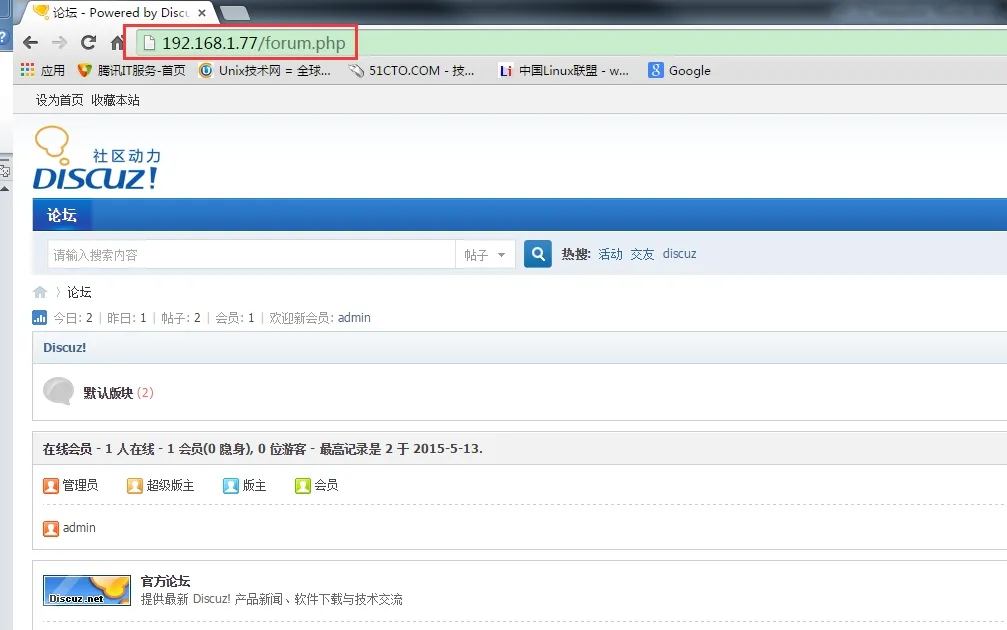Open a new tab with the blank tab button

[x=234, y=12]
